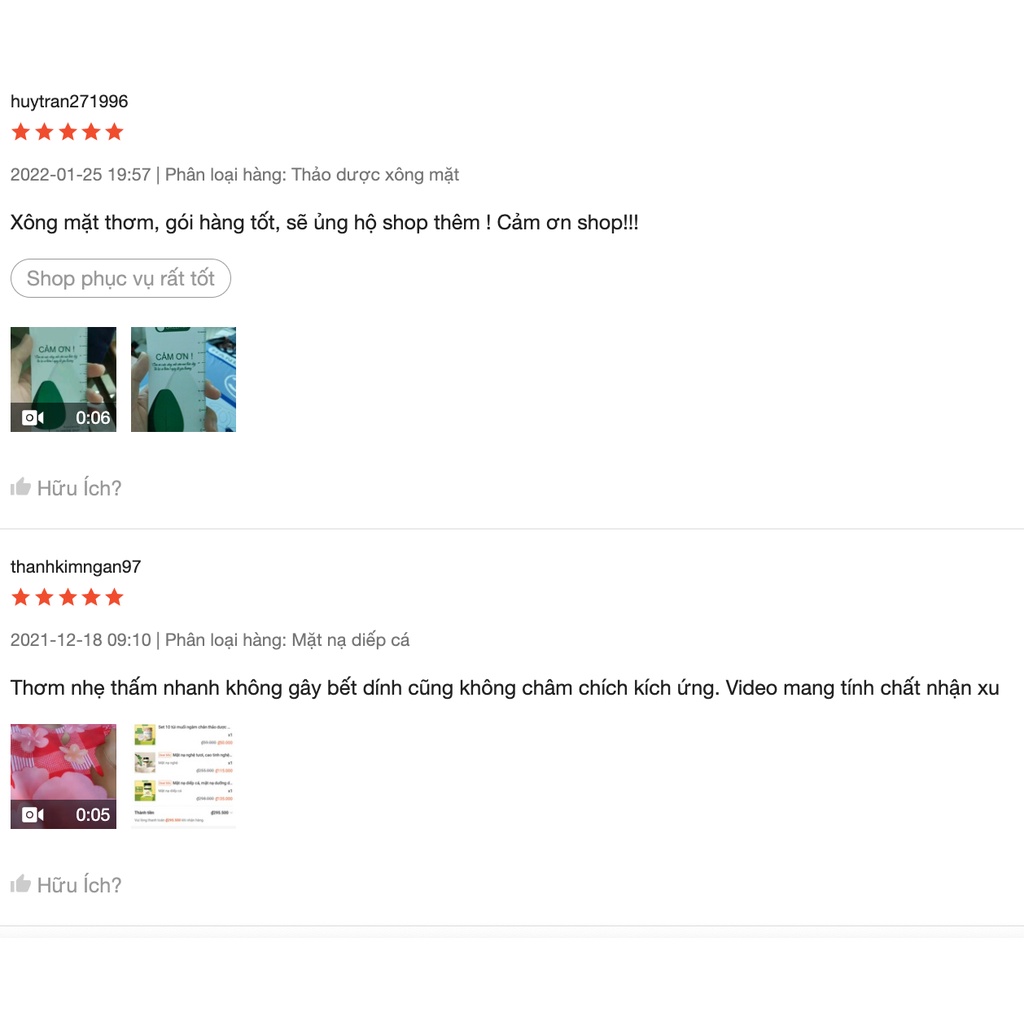Click the fifth star in thanhkimngan97's rating

click(x=114, y=597)
